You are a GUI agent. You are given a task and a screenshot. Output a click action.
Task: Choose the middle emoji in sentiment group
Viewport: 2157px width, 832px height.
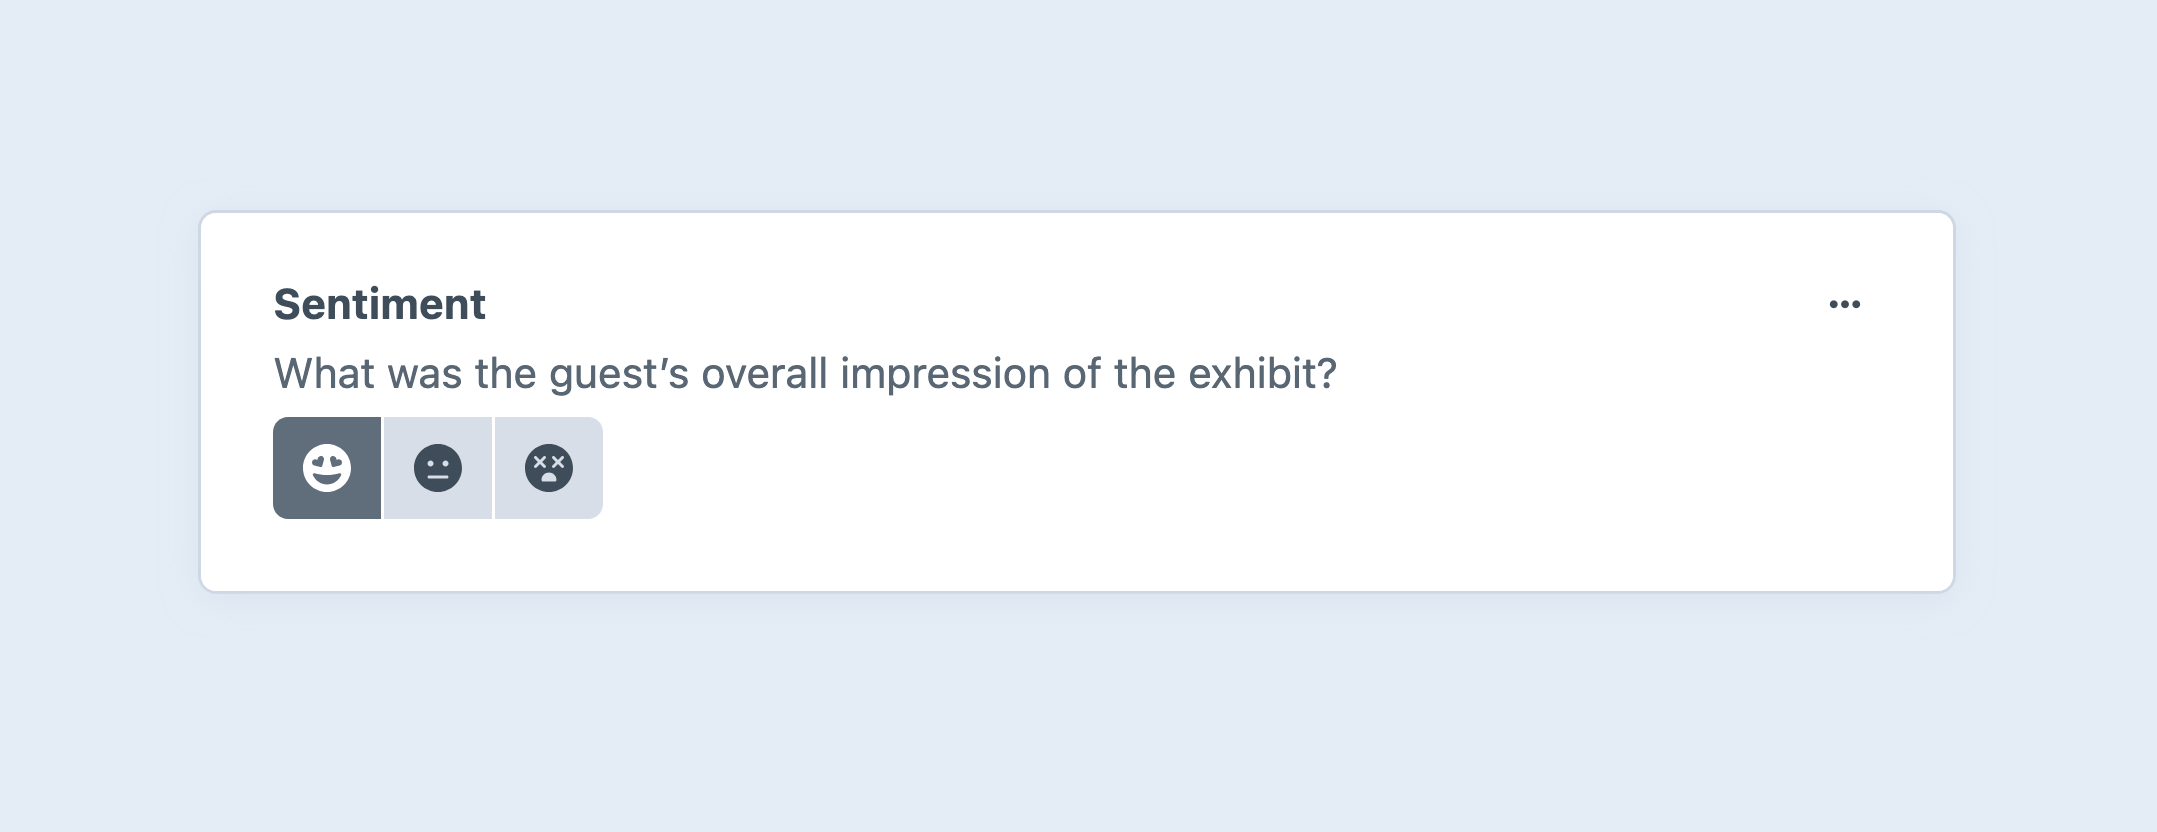(x=438, y=468)
